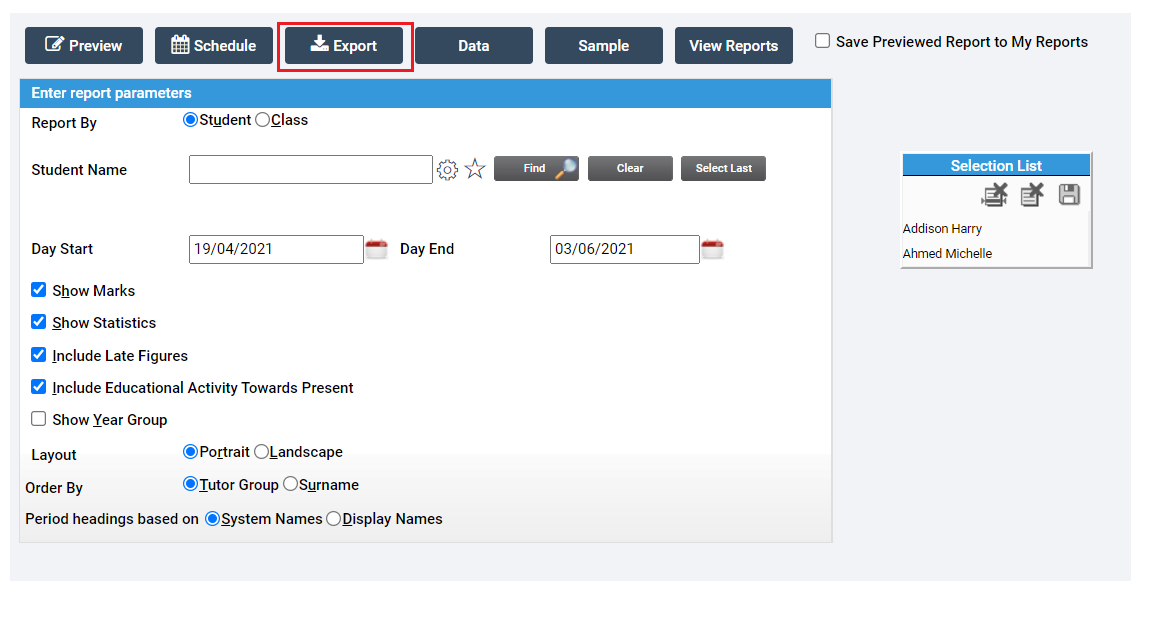Screen dimensions: 1175x627
Task: Select Addison Harry in the Selection List
Action: [941, 228]
